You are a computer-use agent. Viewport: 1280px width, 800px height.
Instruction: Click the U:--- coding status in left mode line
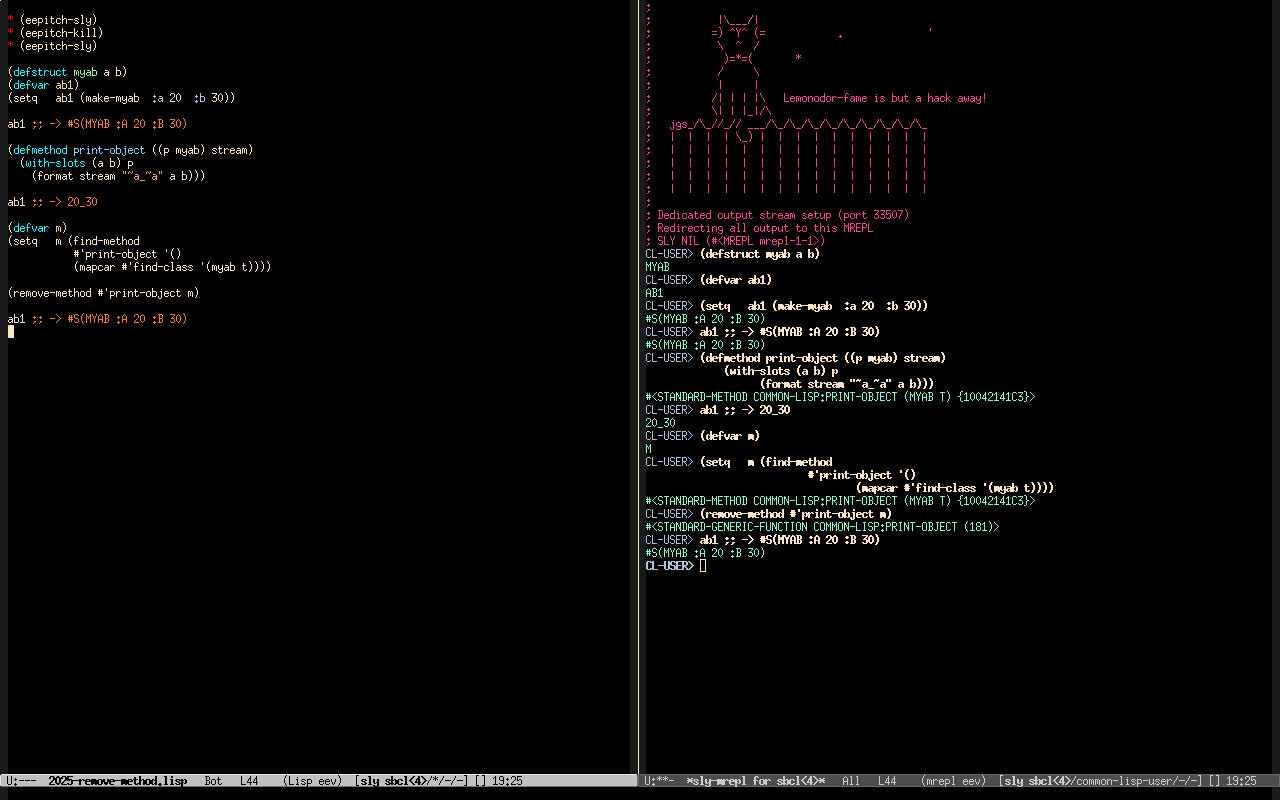coord(22,781)
